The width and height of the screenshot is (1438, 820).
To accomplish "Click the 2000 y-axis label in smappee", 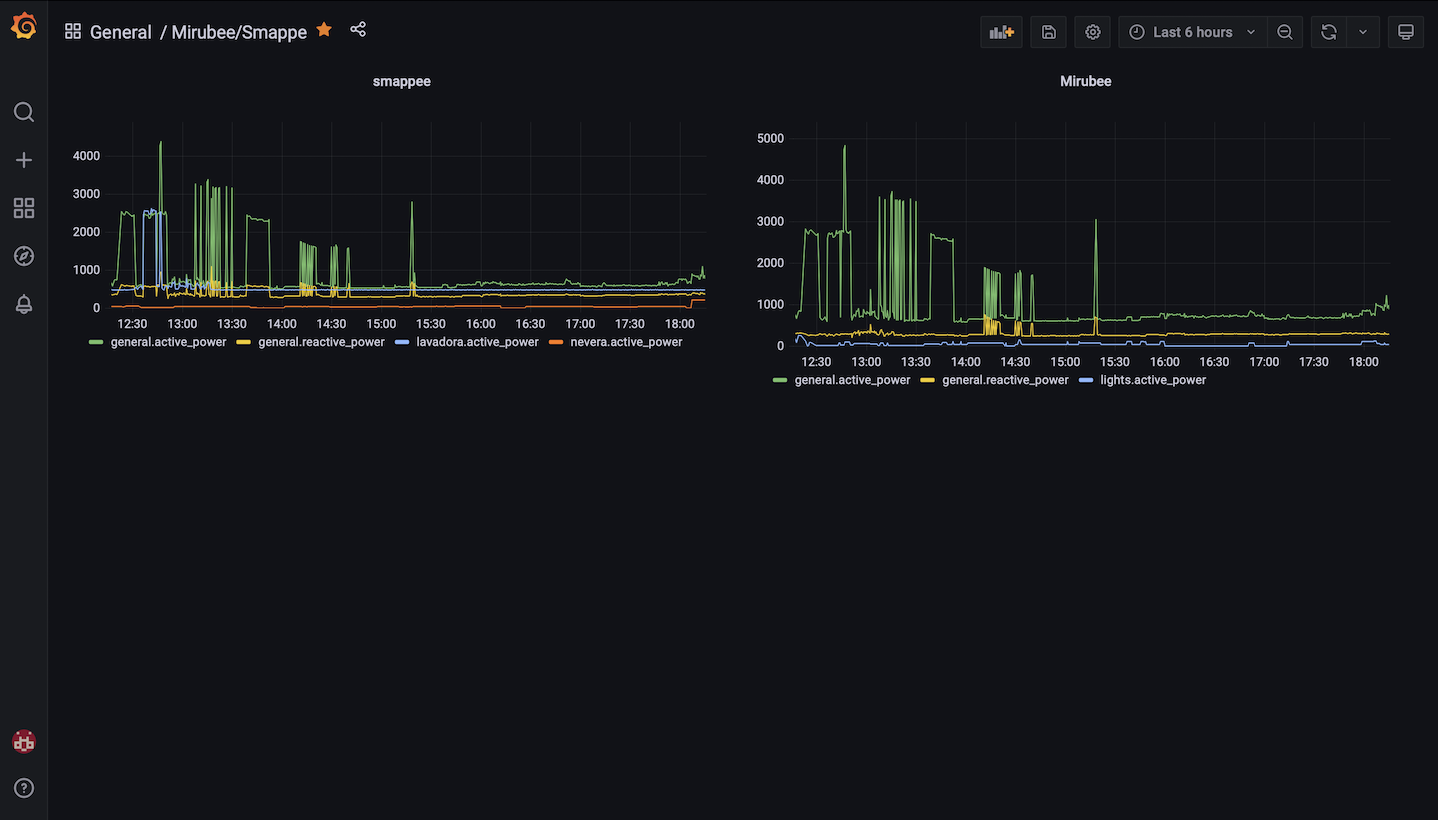I will [87, 232].
